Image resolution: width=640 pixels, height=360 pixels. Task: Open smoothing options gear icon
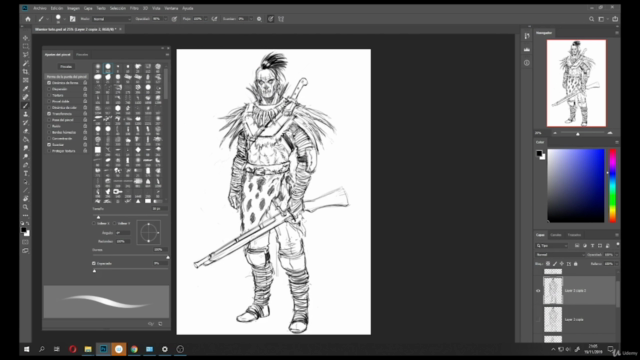tap(259, 19)
